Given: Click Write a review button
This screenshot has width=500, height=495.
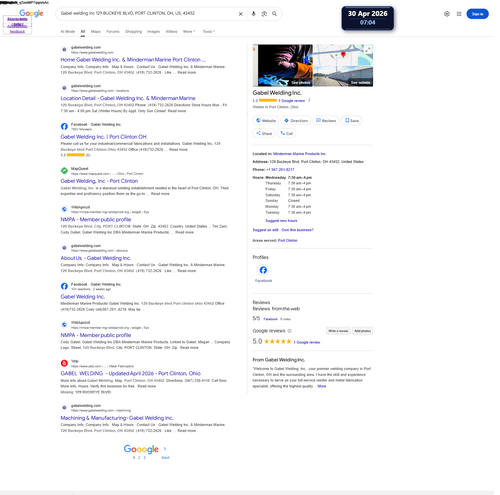Looking at the screenshot, I should point(338,331).
